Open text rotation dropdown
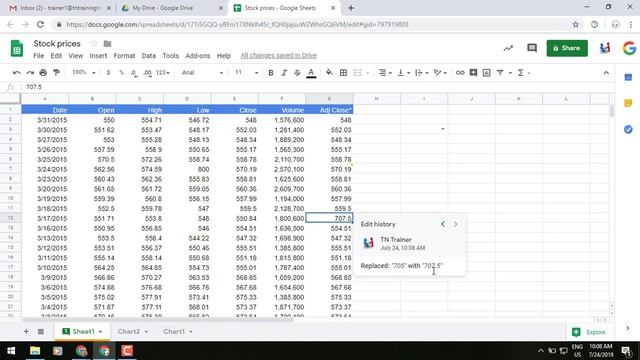640x360 pixels. (x=440, y=73)
